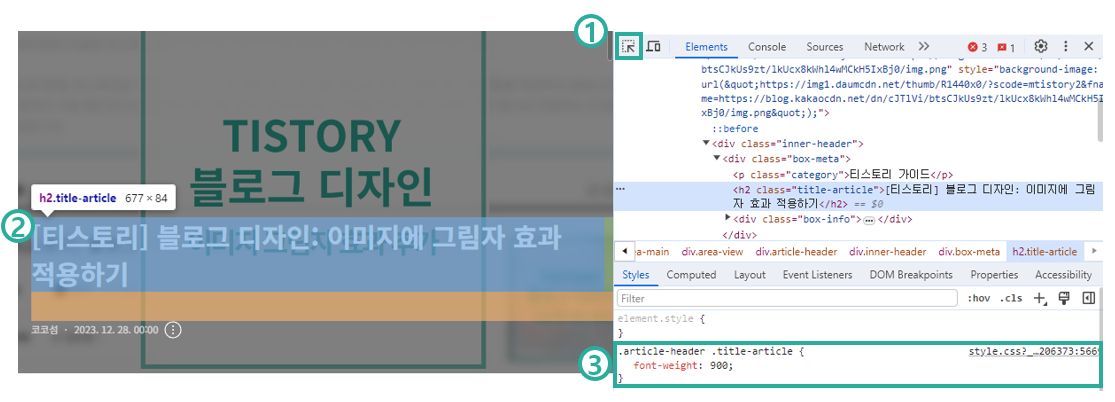This screenshot has height=402, width=1115.
Task: Select div.article-header breadcrumb
Action: point(796,252)
